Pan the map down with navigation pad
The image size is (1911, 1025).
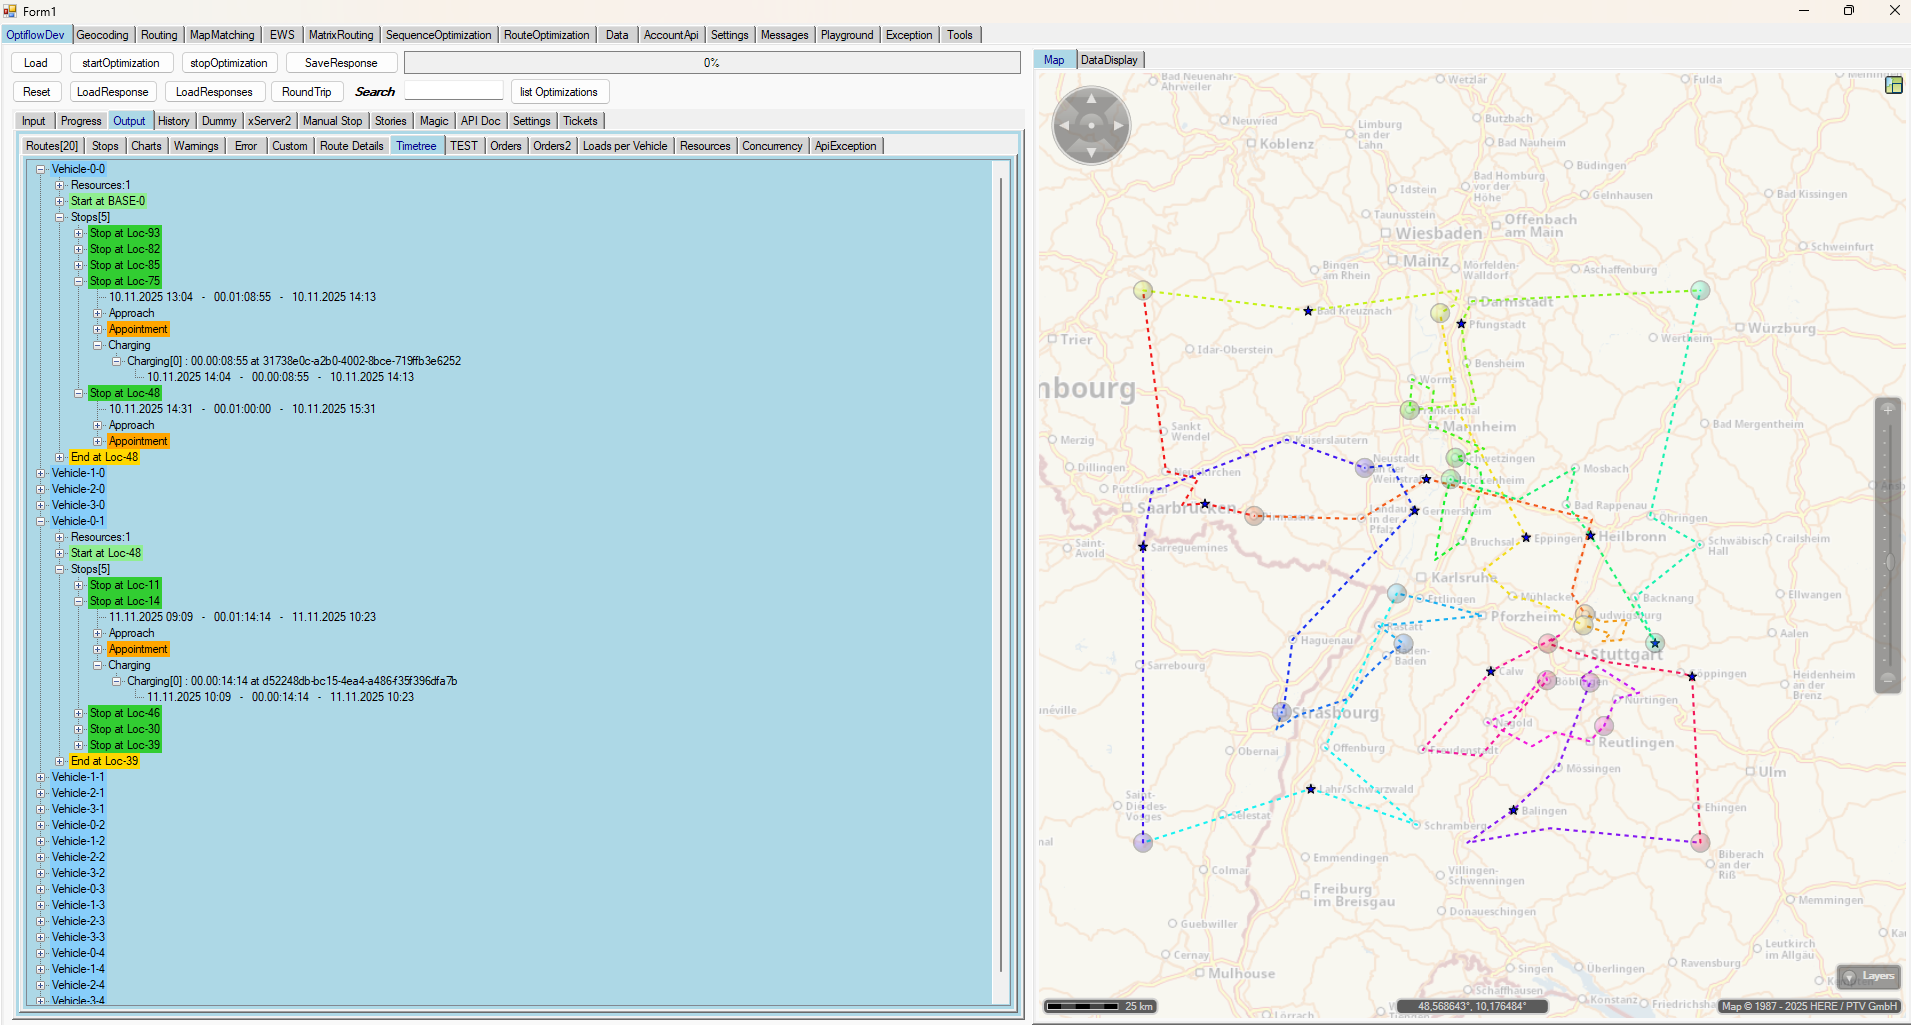click(1091, 152)
